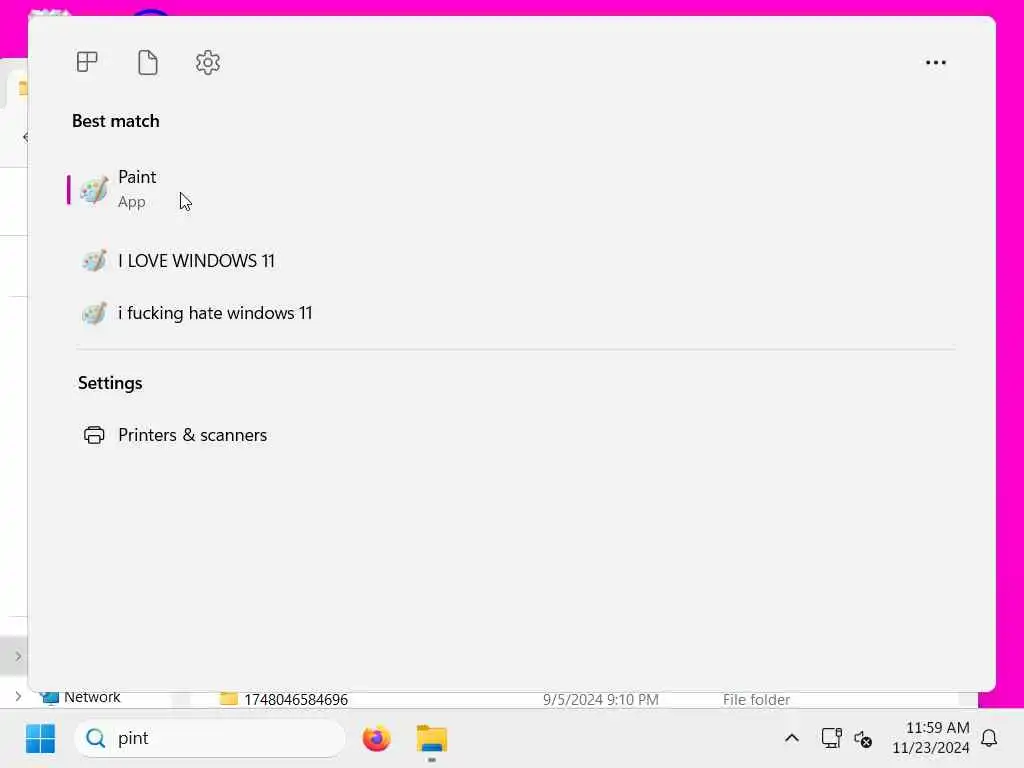Open the clock showing 11:59 AM

tap(931, 737)
